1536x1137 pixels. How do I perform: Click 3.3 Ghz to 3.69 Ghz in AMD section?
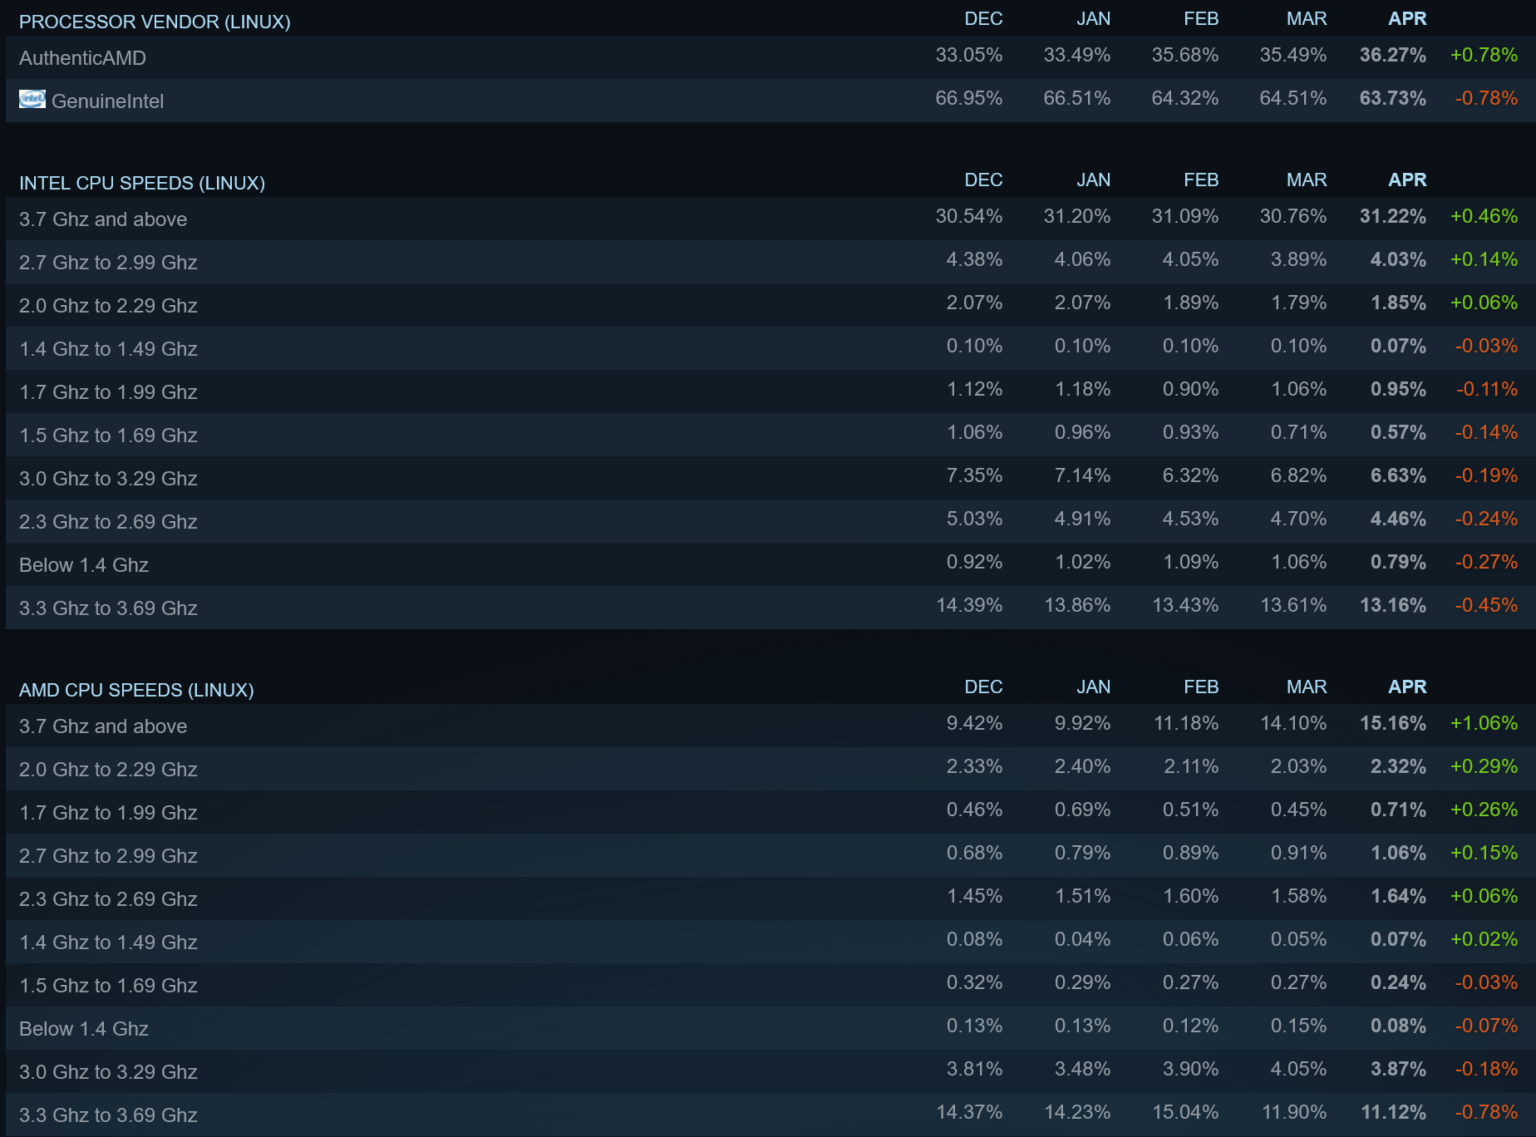(108, 1115)
